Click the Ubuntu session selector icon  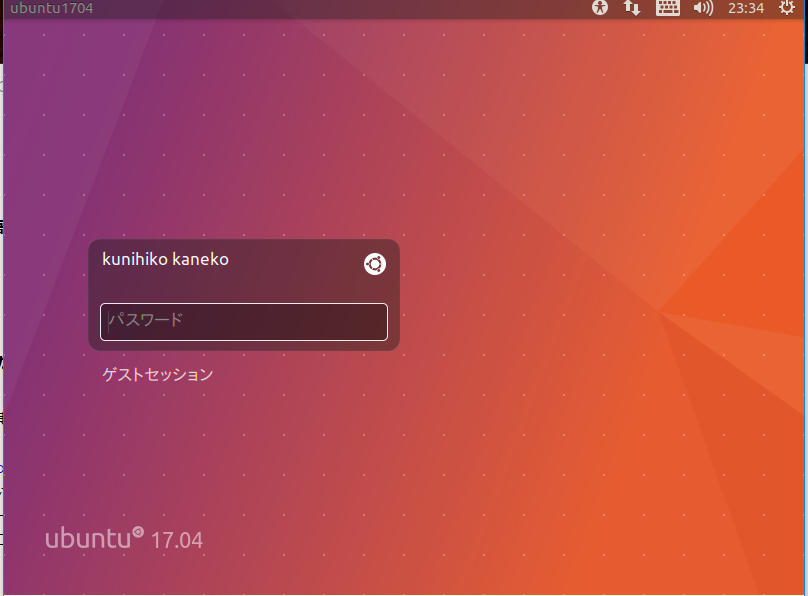click(x=375, y=264)
